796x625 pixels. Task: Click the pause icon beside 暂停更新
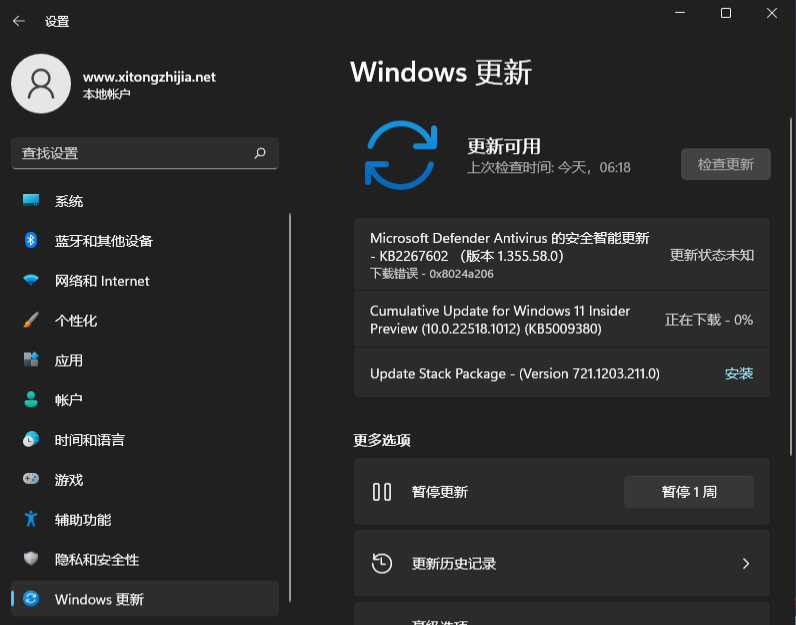[x=382, y=491]
